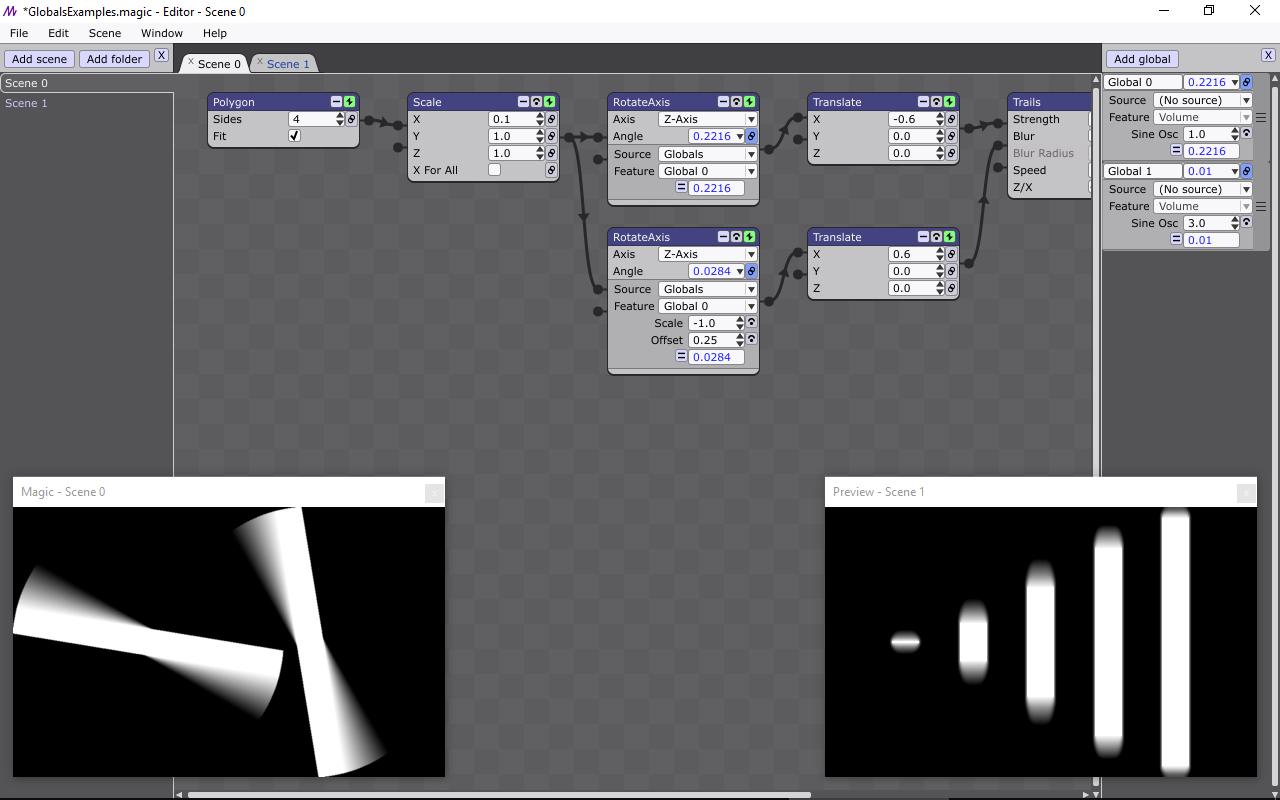Collapse the Polygon node with its minus icon

click(x=337, y=102)
